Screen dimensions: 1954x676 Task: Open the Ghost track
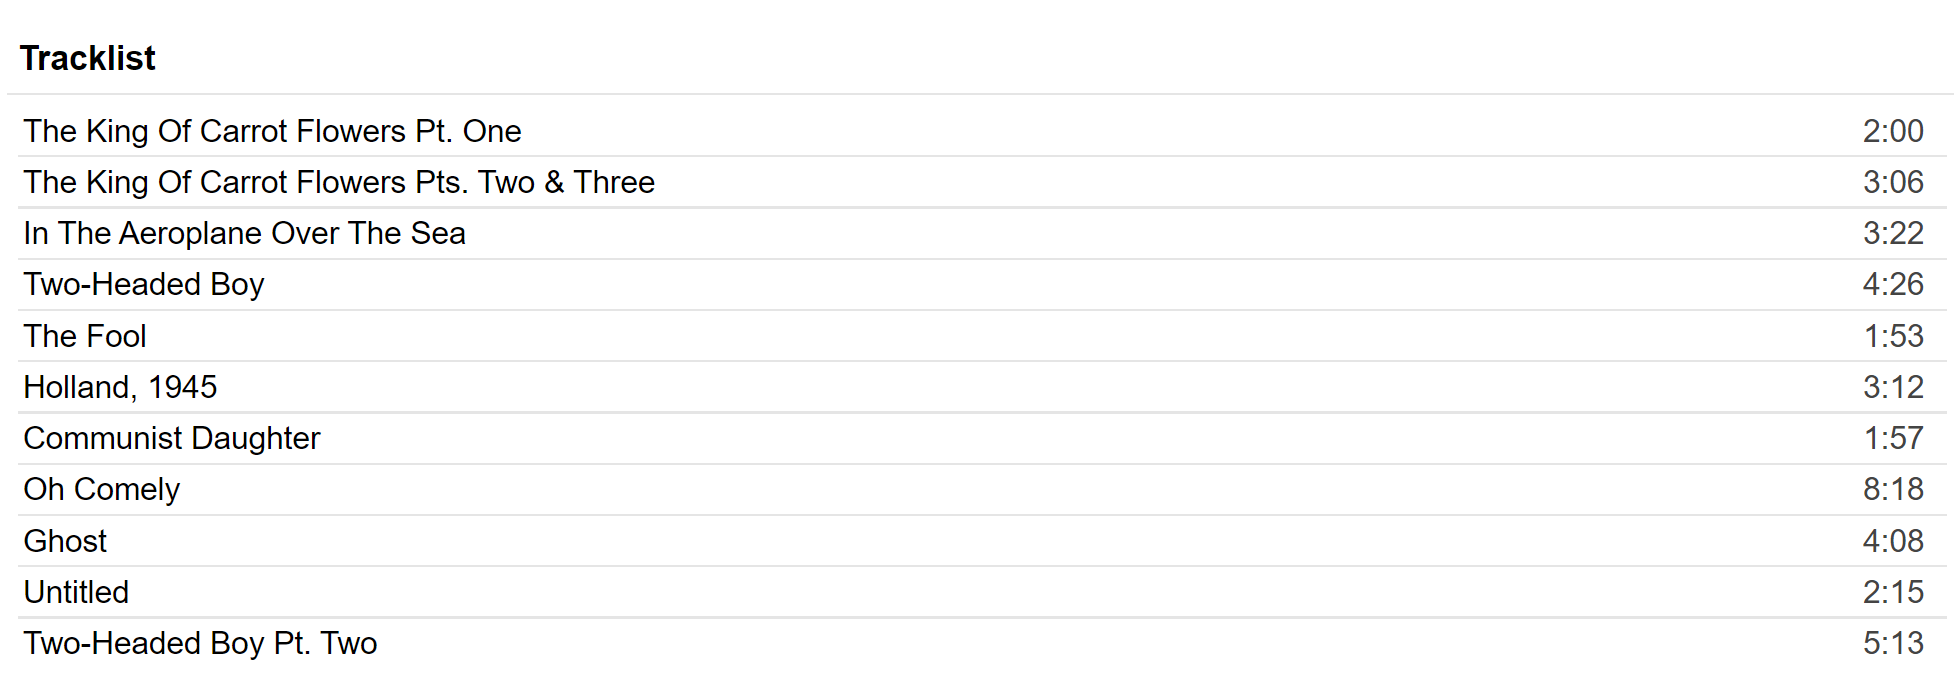tap(65, 541)
